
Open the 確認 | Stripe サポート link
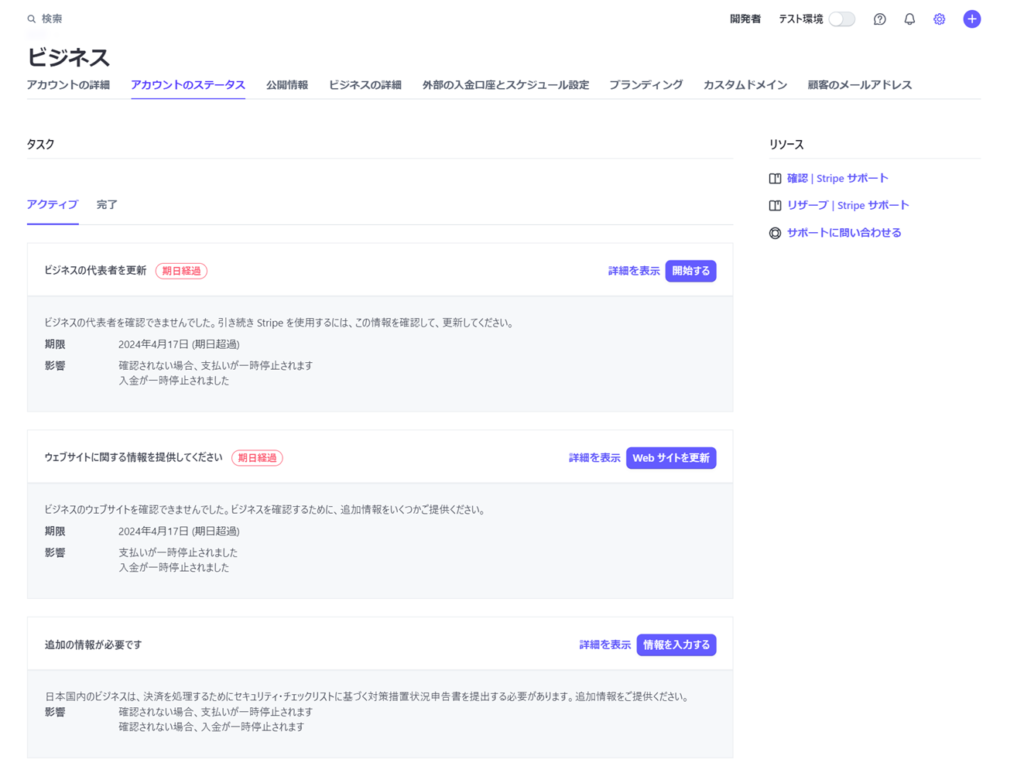tap(838, 178)
